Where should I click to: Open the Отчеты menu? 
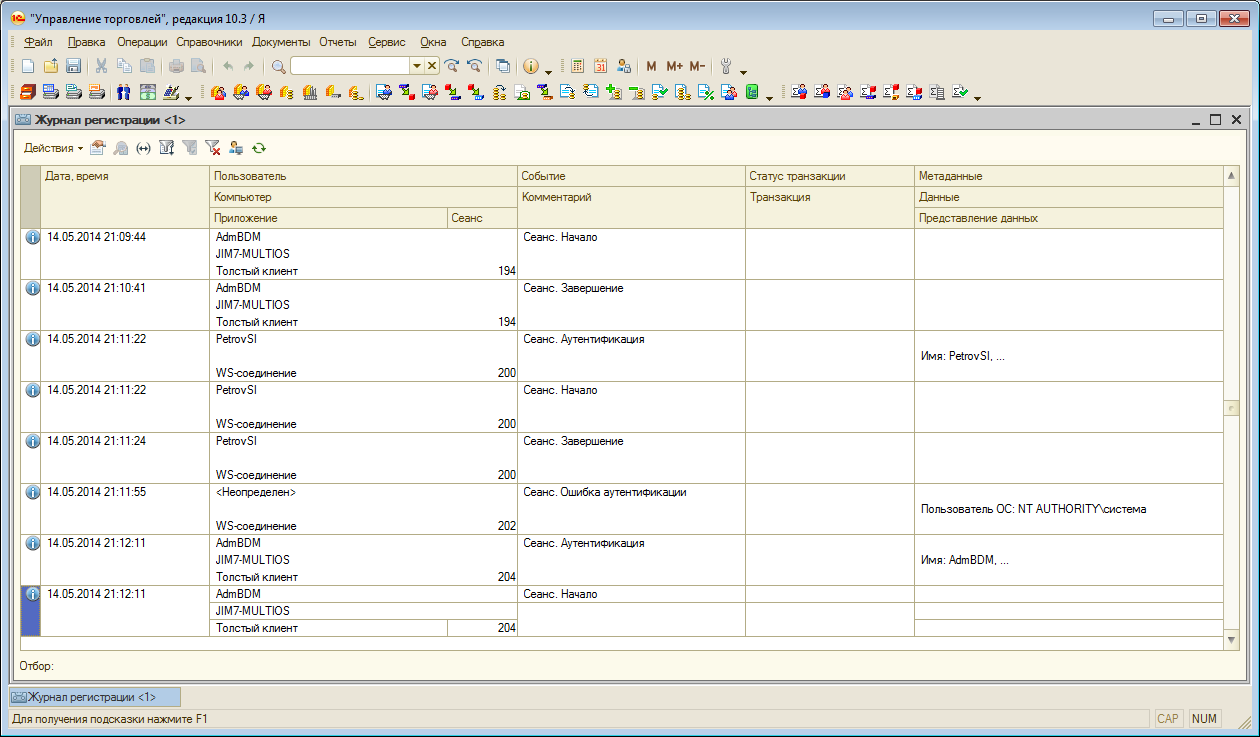[339, 42]
